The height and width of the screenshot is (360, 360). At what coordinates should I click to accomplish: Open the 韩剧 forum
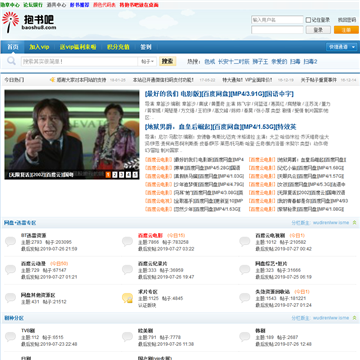[260, 331]
